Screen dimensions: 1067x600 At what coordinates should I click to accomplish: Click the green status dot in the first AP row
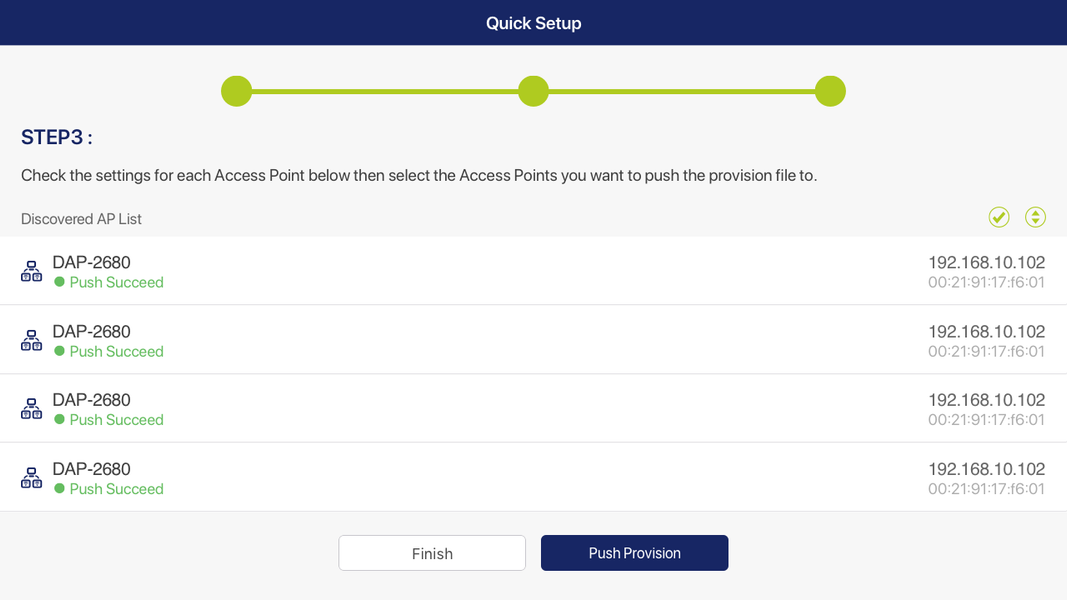pos(59,282)
